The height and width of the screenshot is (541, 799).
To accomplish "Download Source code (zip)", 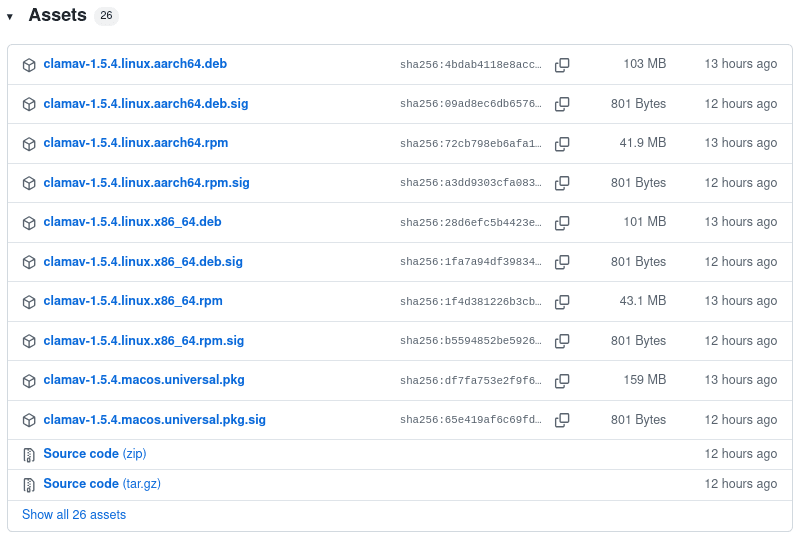I will point(95,453).
